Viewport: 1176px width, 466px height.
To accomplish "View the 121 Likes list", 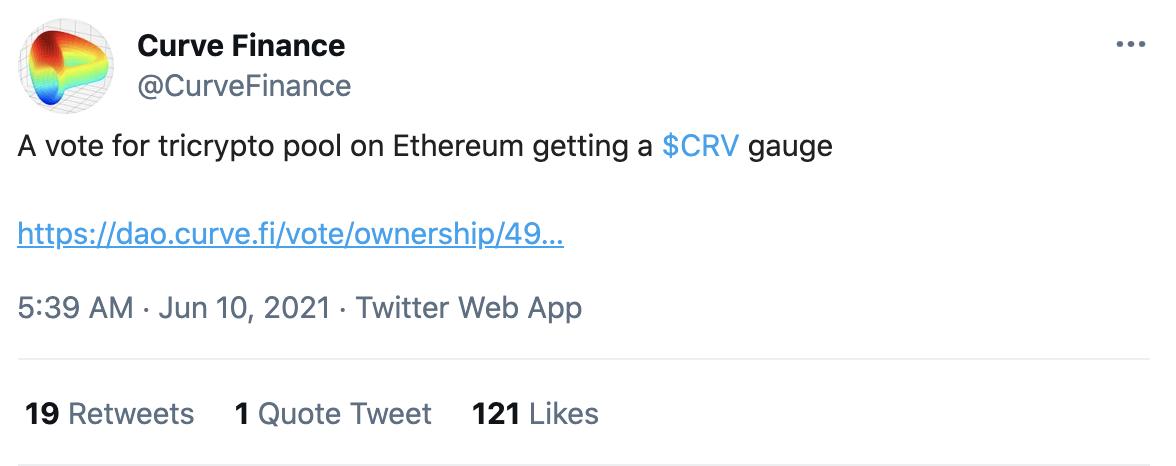I will click(535, 414).
